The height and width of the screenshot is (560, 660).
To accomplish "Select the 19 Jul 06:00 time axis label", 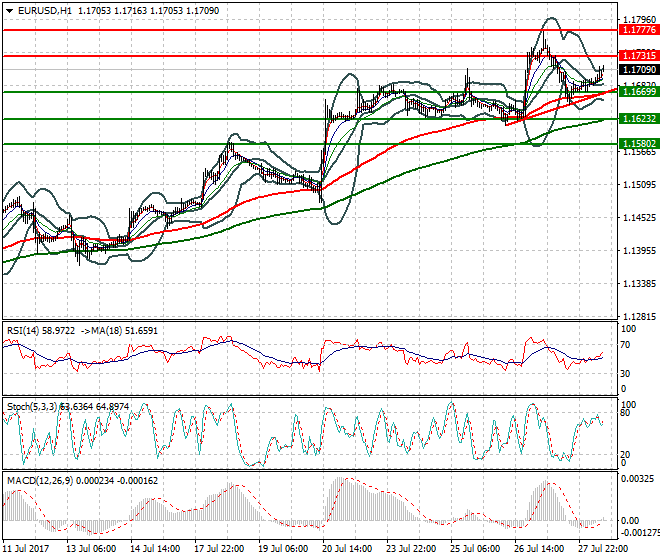I will 283,549.
